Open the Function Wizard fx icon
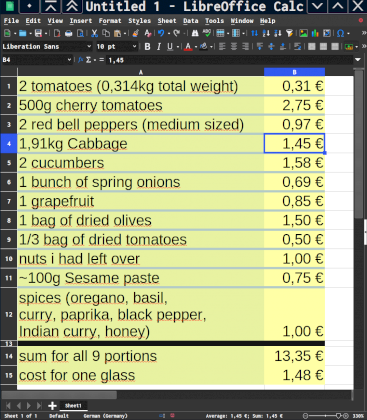 [x=80, y=60]
